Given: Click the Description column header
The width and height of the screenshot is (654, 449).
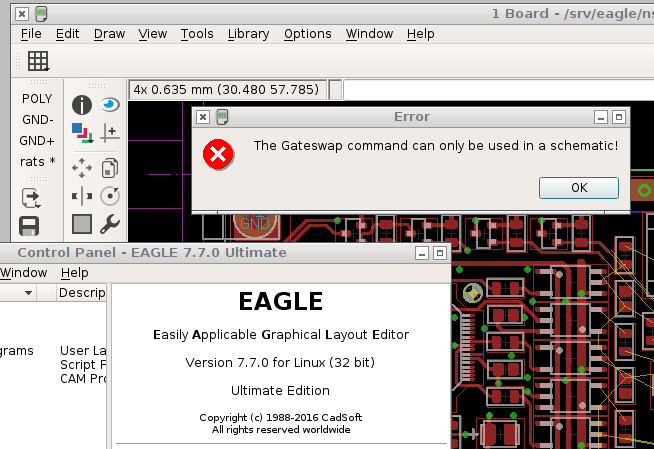Looking at the screenshot, I should coord(82,293).
